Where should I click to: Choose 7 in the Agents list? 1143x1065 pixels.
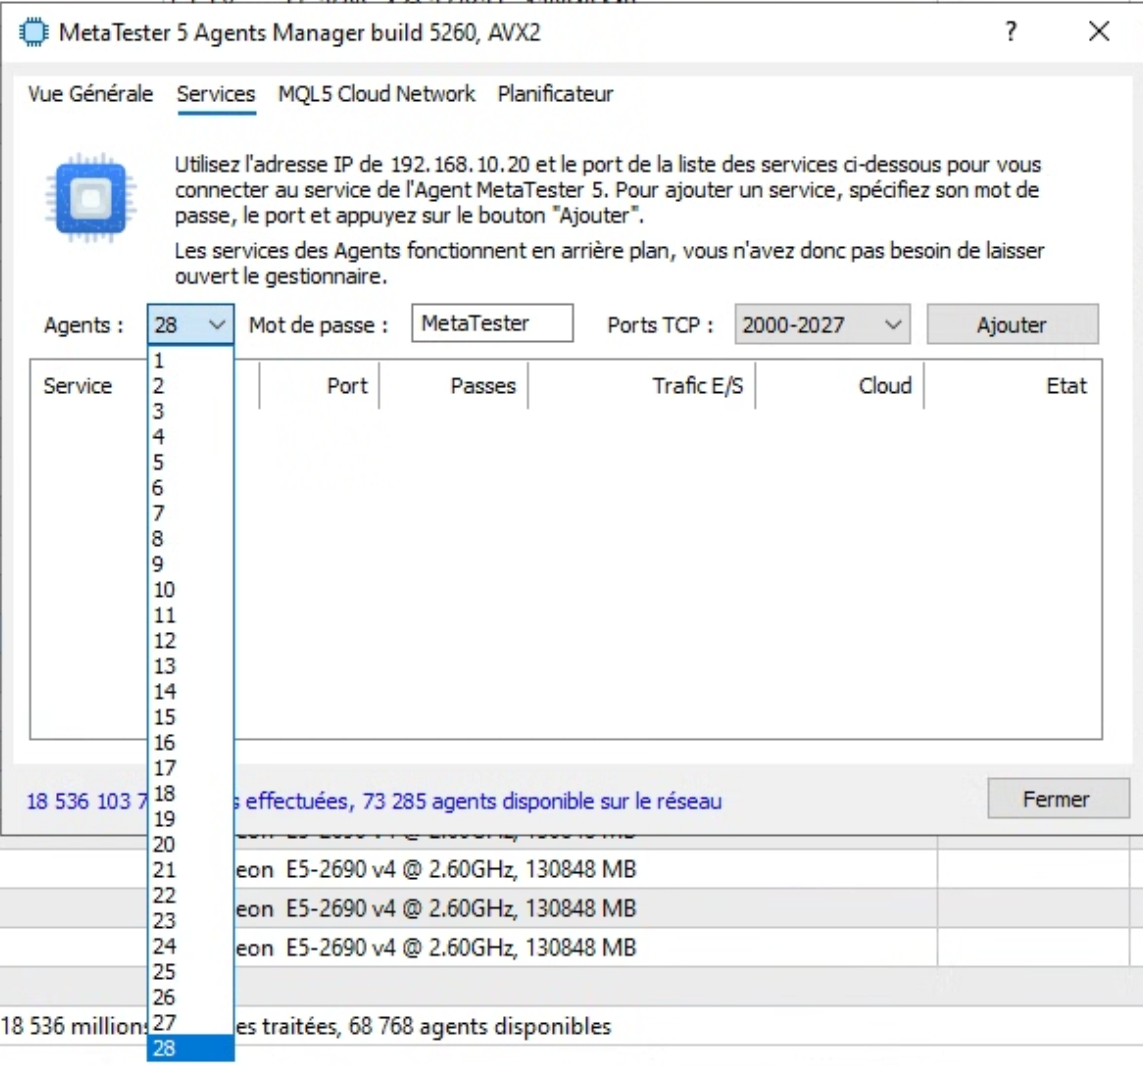(x=190, y=514)
